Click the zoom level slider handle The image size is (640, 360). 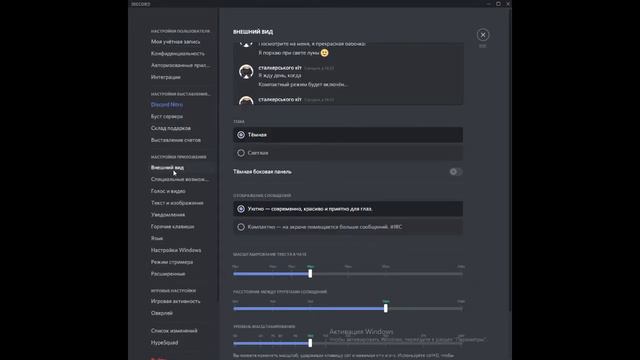(310, 343)
